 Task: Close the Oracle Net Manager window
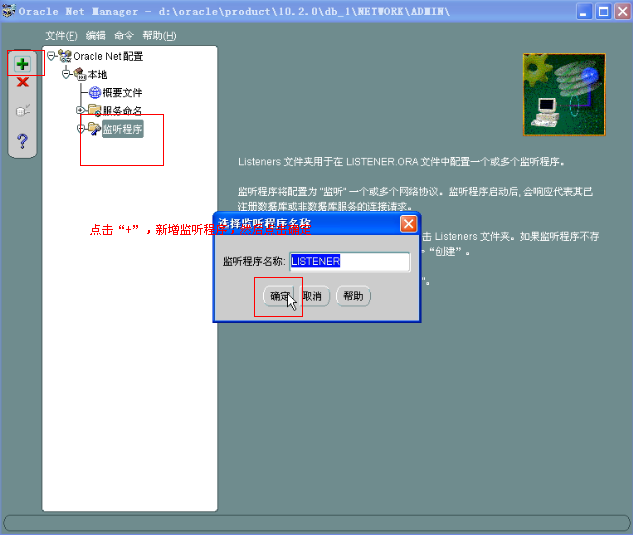click(623, 11)
